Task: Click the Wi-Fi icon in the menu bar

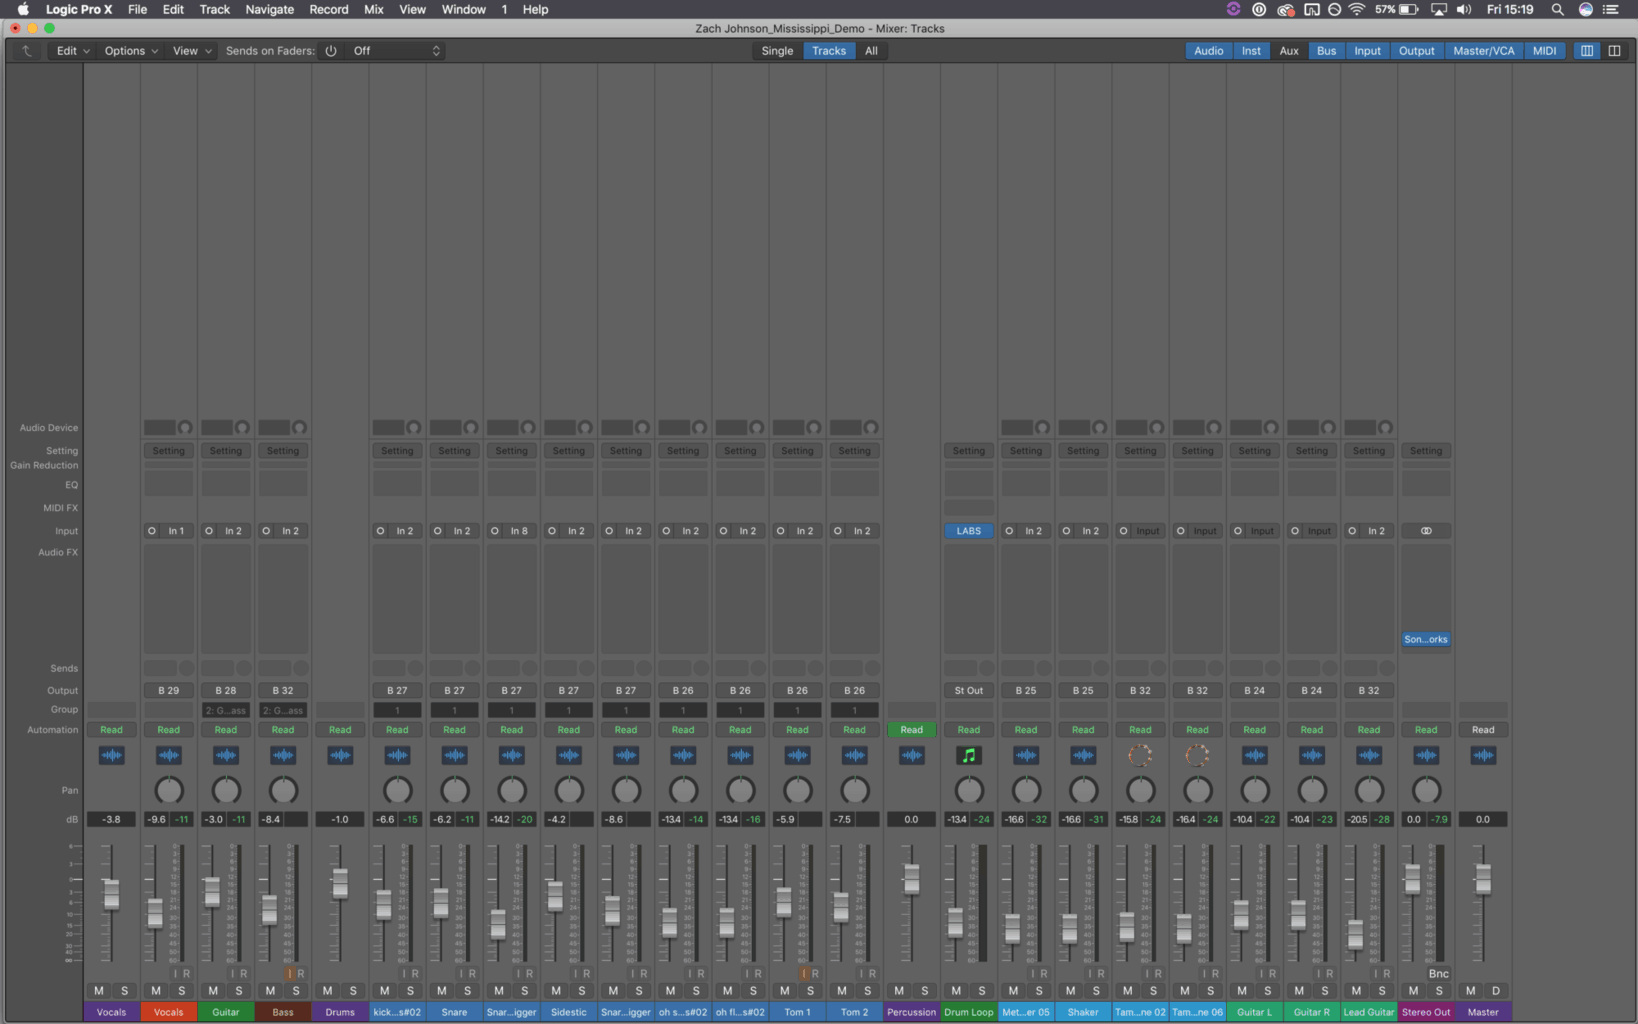Action: point(1355,9)
